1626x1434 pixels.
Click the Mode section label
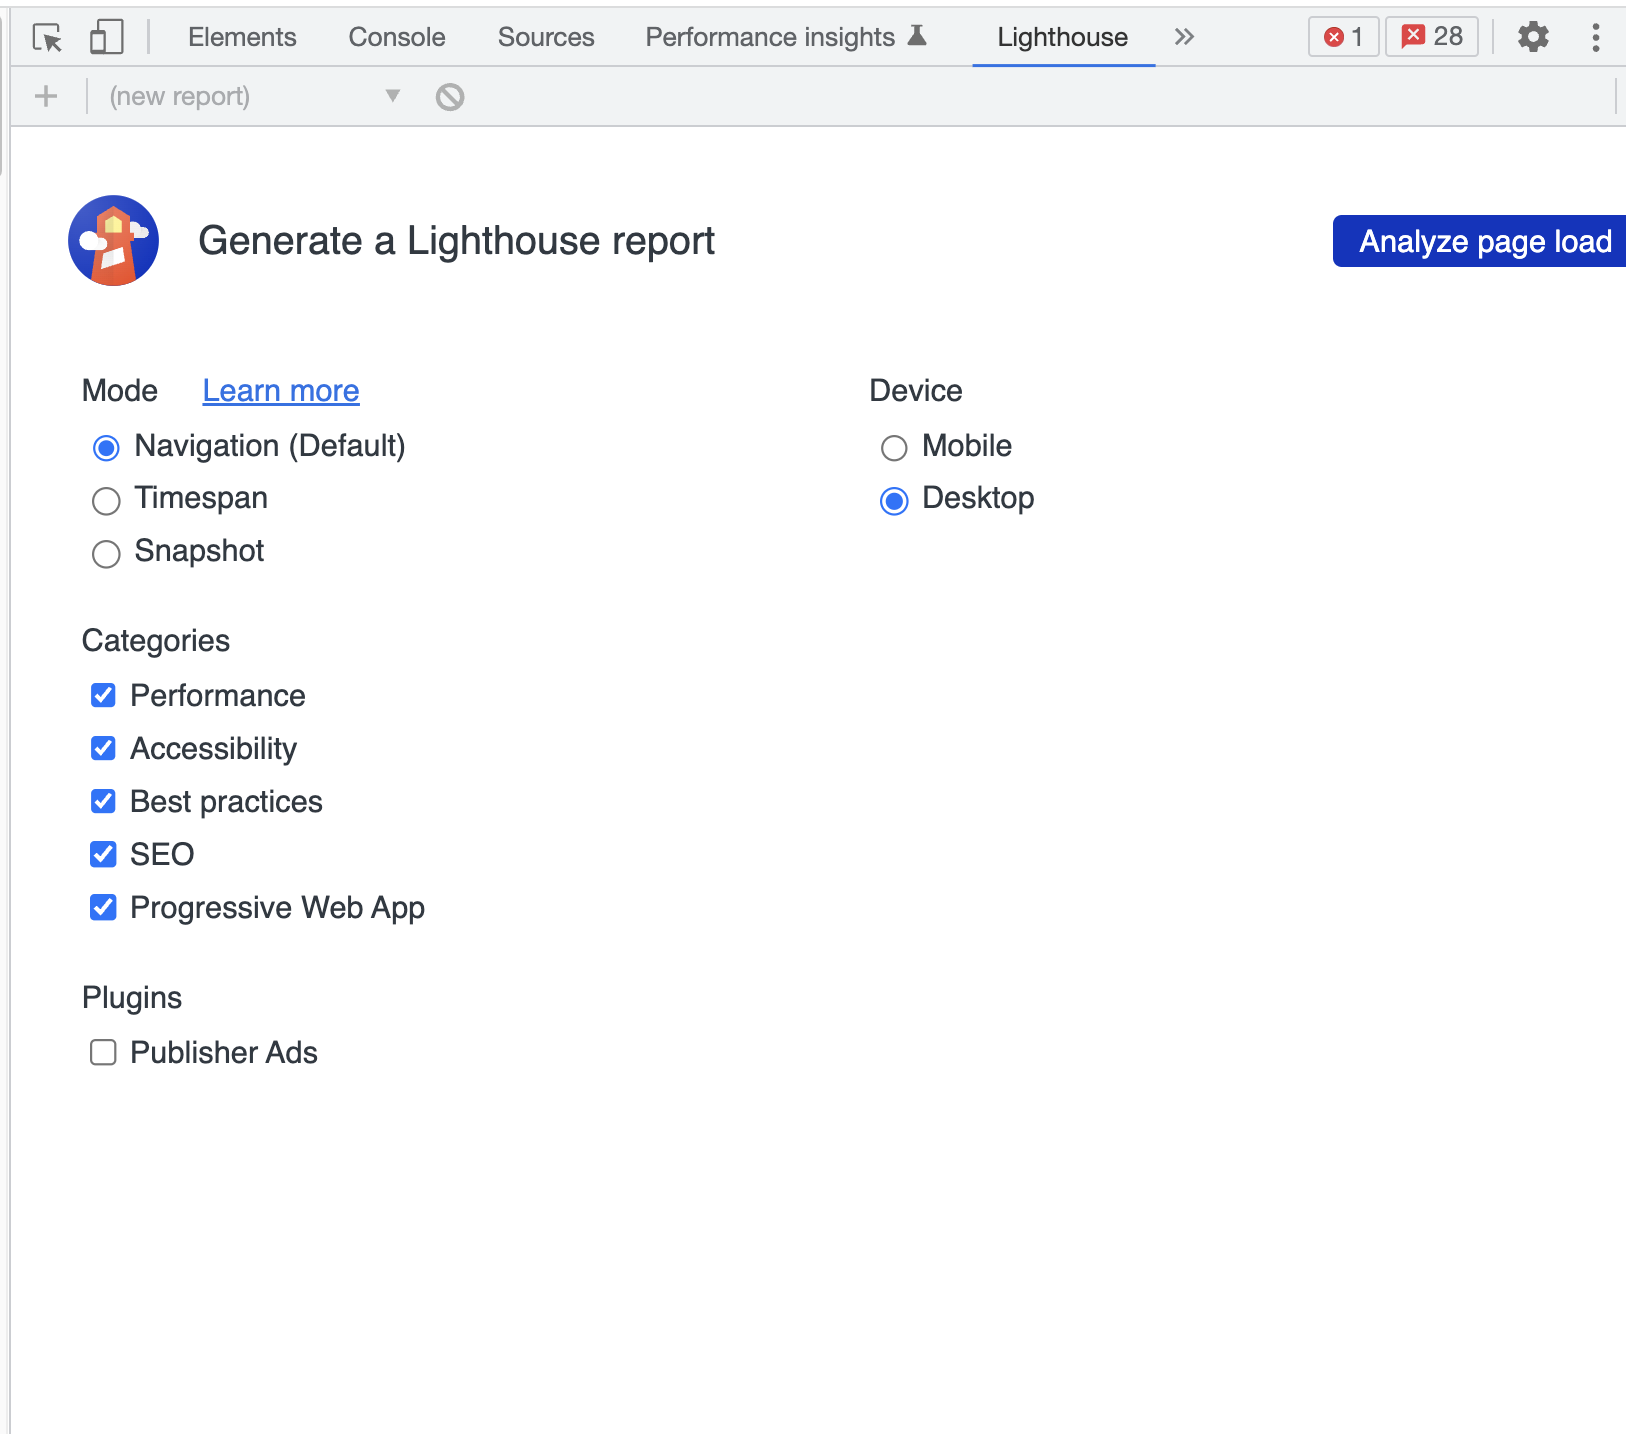pyautogui.click(x=120, y=390)
